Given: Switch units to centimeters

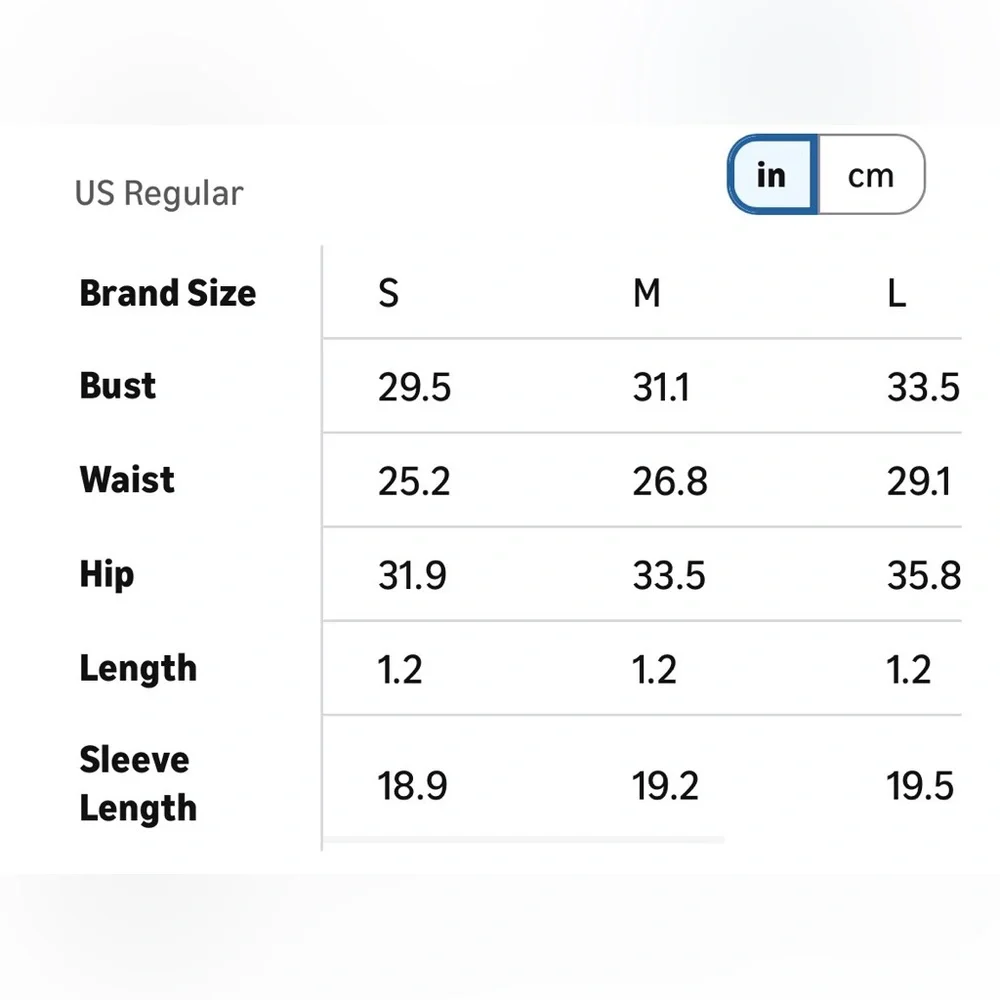Looking at the screenshot, I should (x=870, y=175).
